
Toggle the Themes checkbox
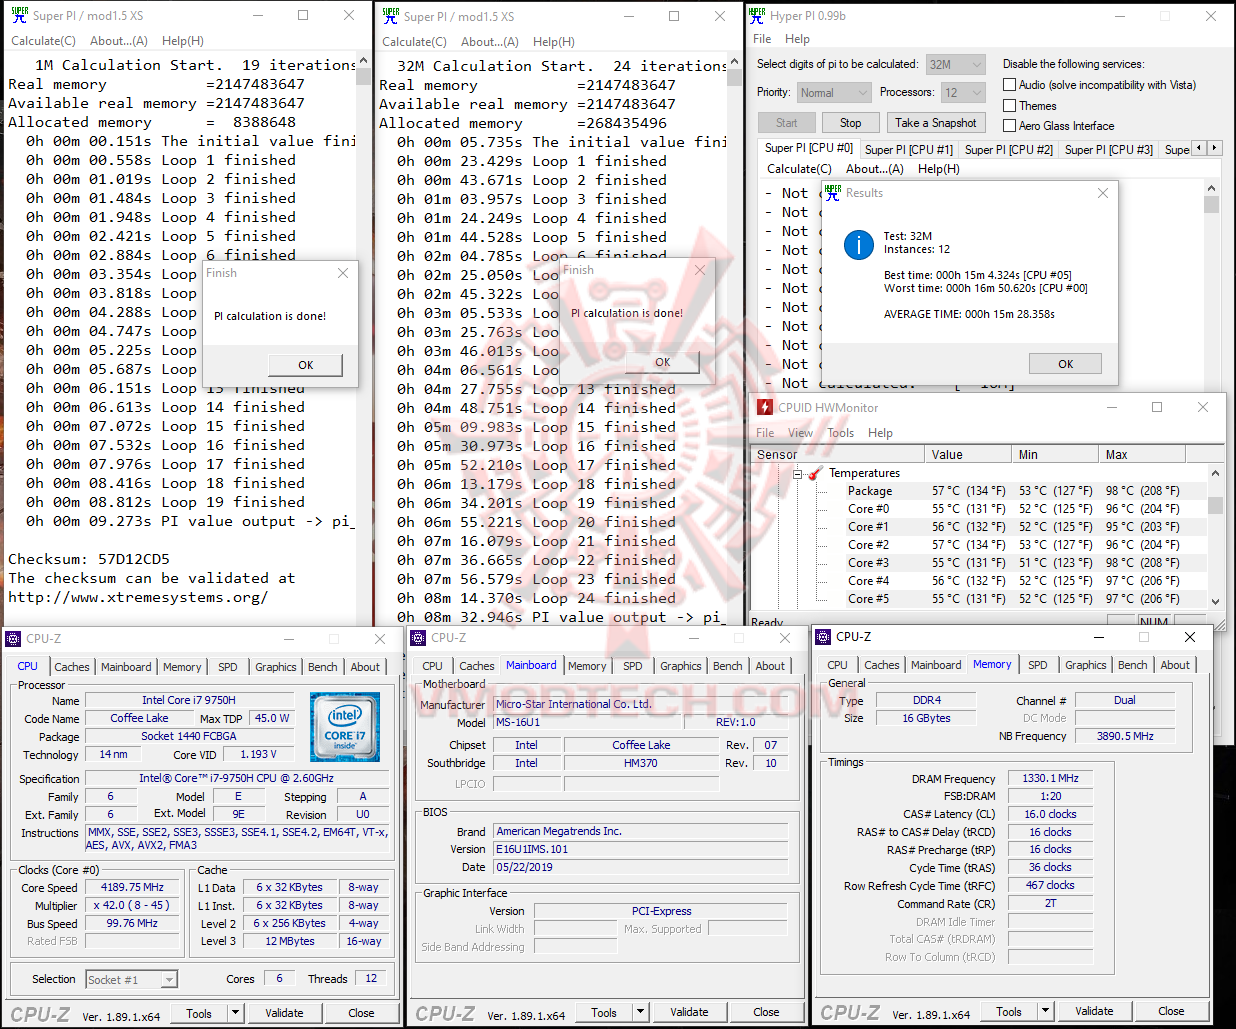click(x=1010, y=105)
